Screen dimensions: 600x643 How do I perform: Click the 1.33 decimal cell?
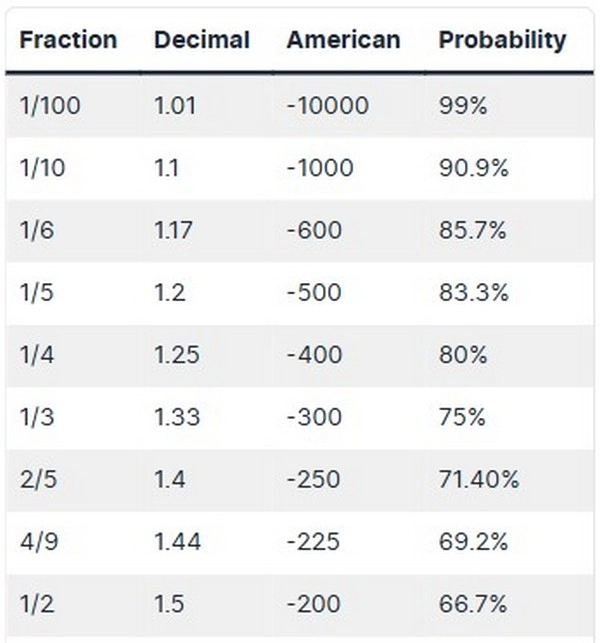click(177, 417)
